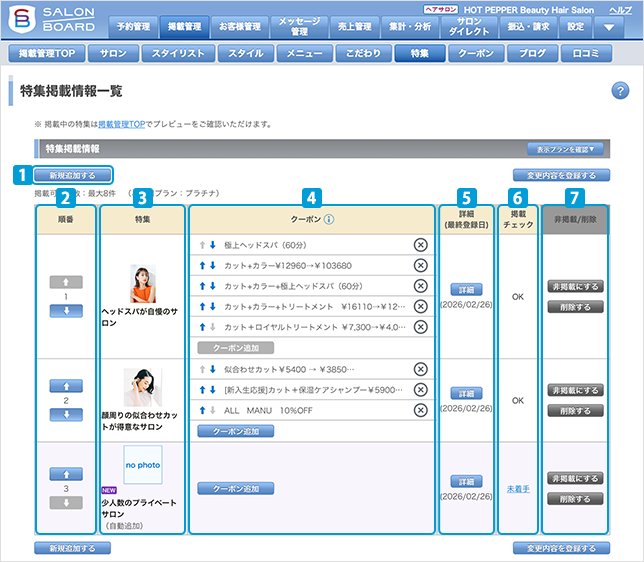Delete the ヘッドスパが自慢のサロン feature
This screenshot has width=644, height=562.
click(575, 307)
